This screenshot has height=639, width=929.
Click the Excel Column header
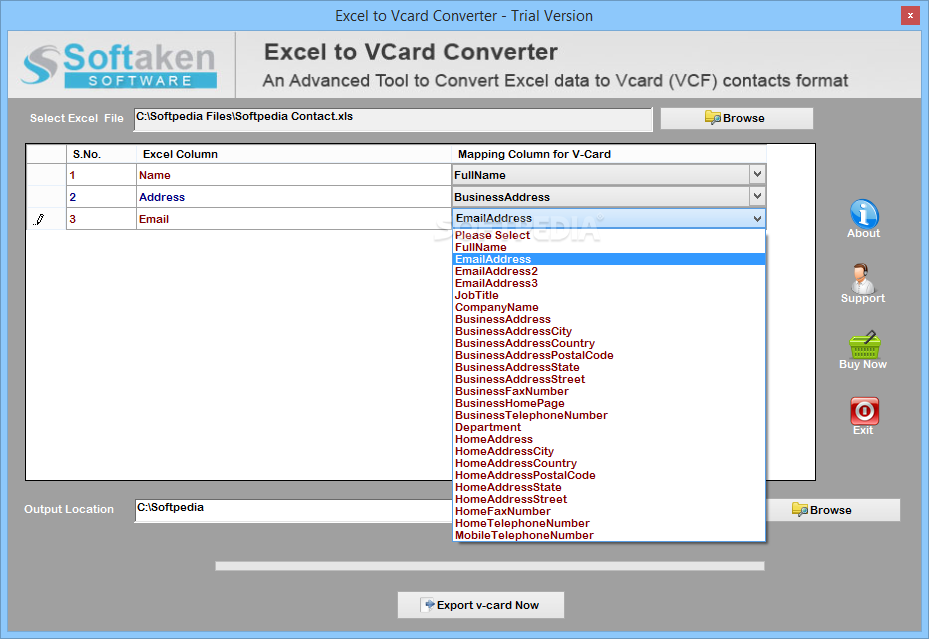[294, 154]
